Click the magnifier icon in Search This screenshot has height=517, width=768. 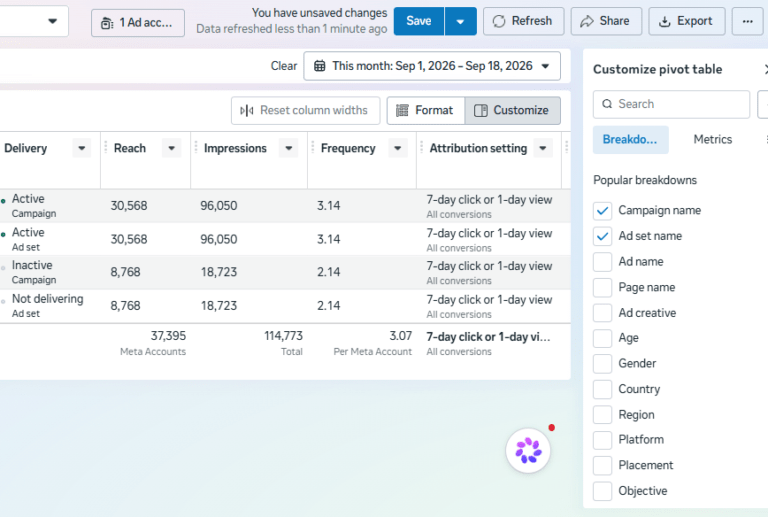(607, 104)
